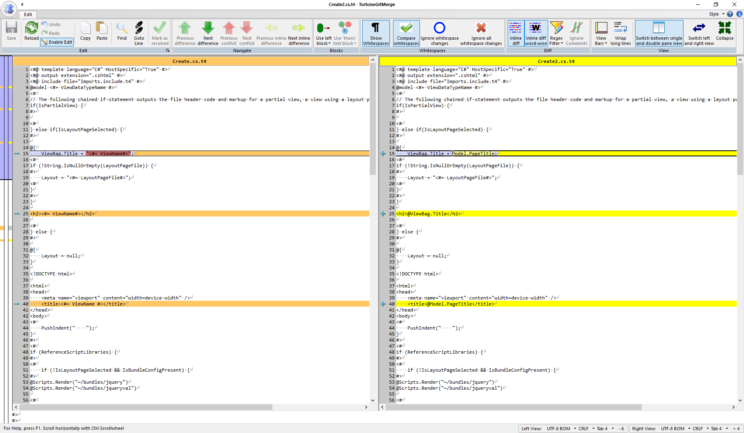Viewport: 744px width, 433px height.
Task: Click the Create2.cs.t4 pane header
Action: point(558,61)
